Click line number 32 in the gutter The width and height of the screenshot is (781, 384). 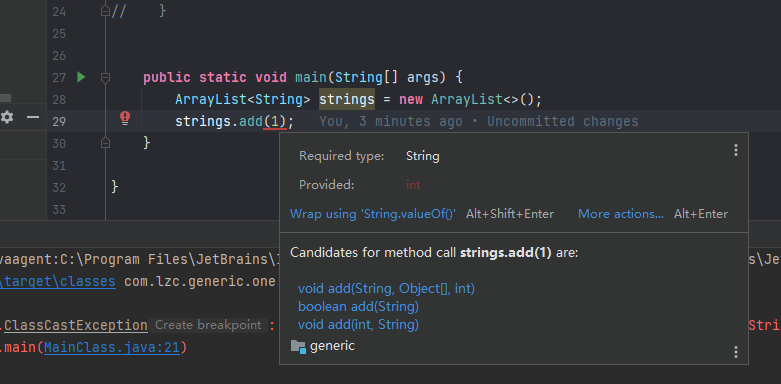pos(59,188)
